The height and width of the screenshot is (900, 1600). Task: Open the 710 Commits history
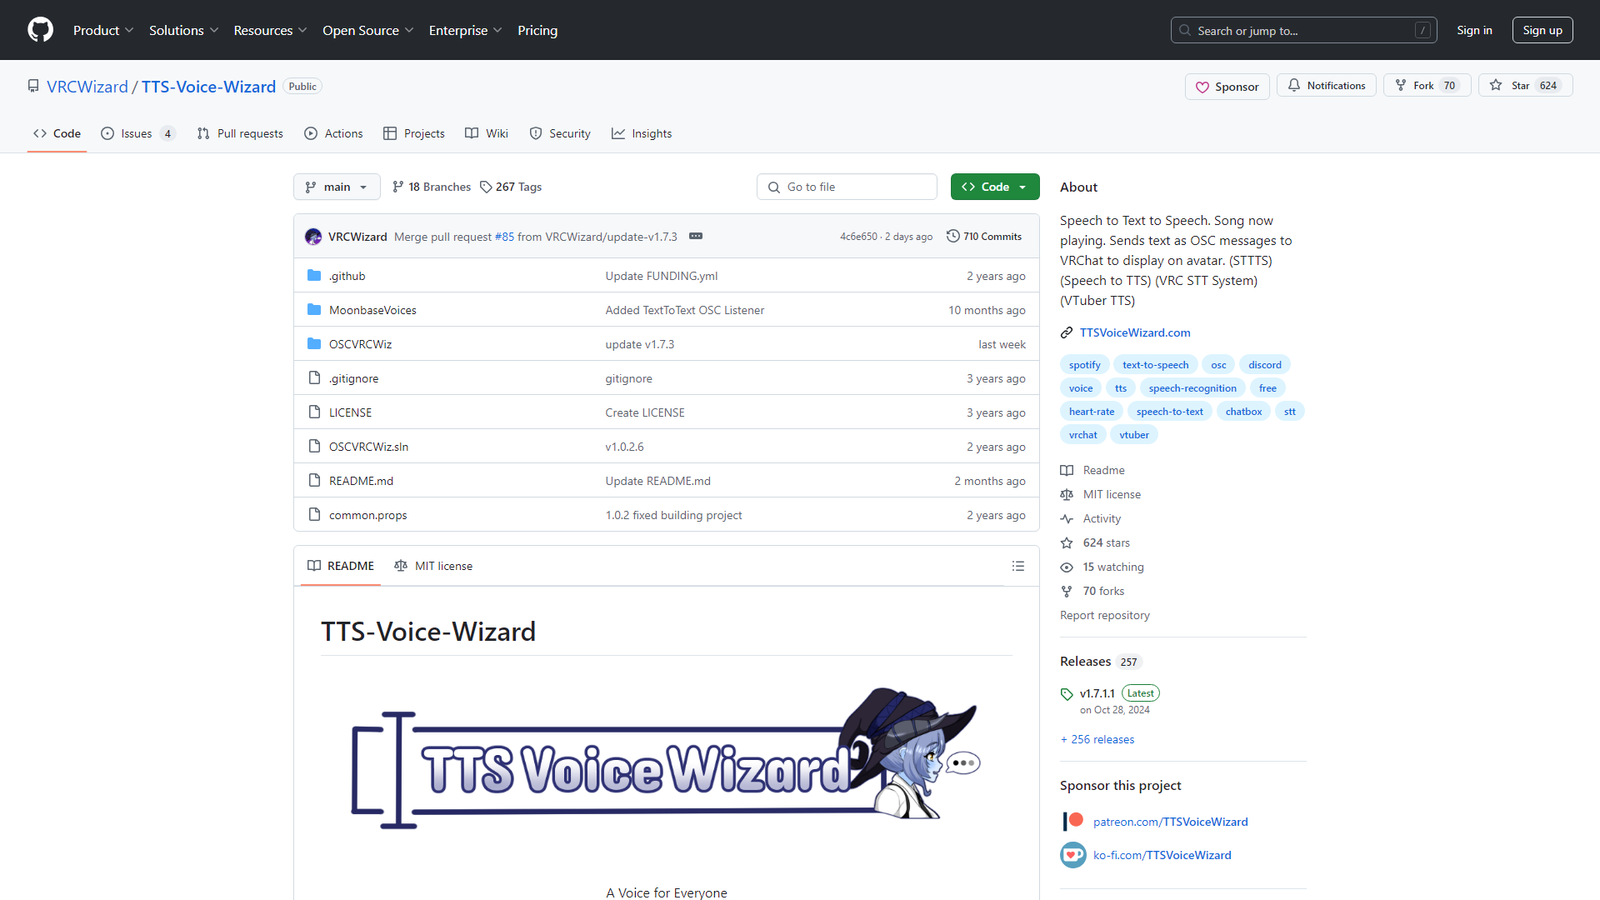click(x=984, y=237)
